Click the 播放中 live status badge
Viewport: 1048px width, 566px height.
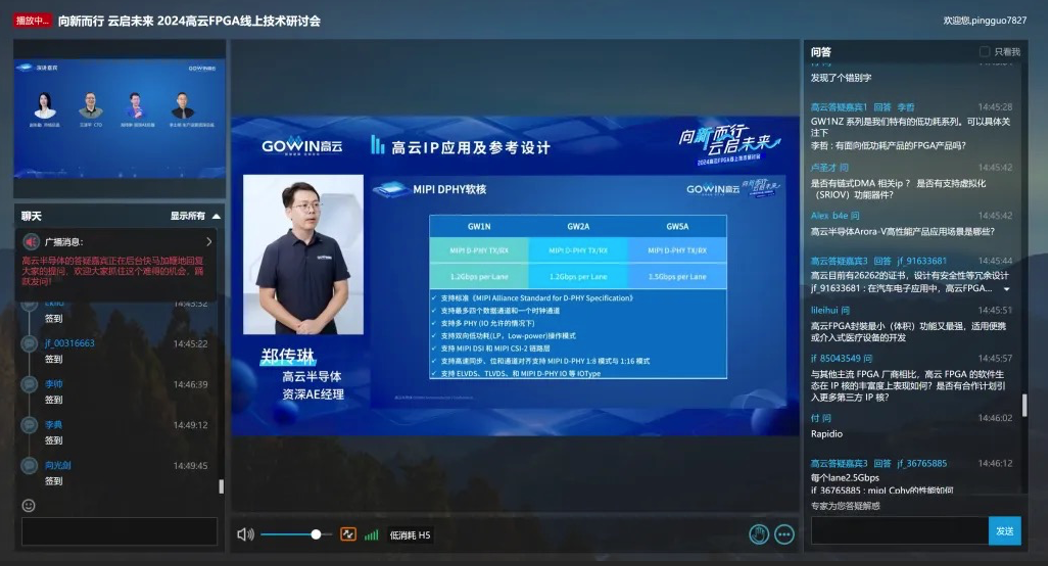pos(32,21)
